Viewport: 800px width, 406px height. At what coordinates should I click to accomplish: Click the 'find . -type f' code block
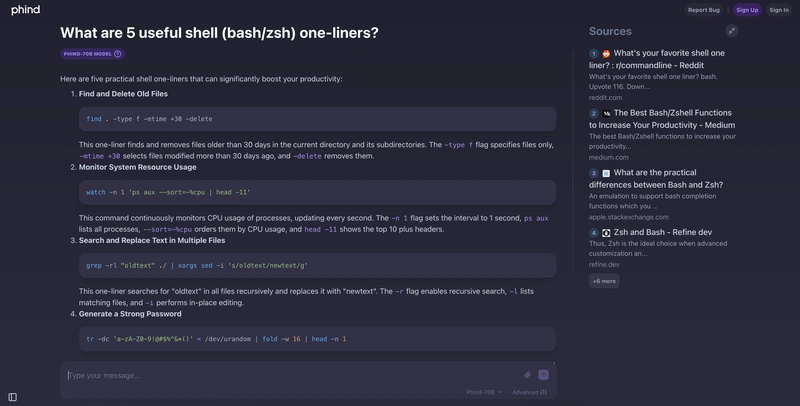[317, 119]
